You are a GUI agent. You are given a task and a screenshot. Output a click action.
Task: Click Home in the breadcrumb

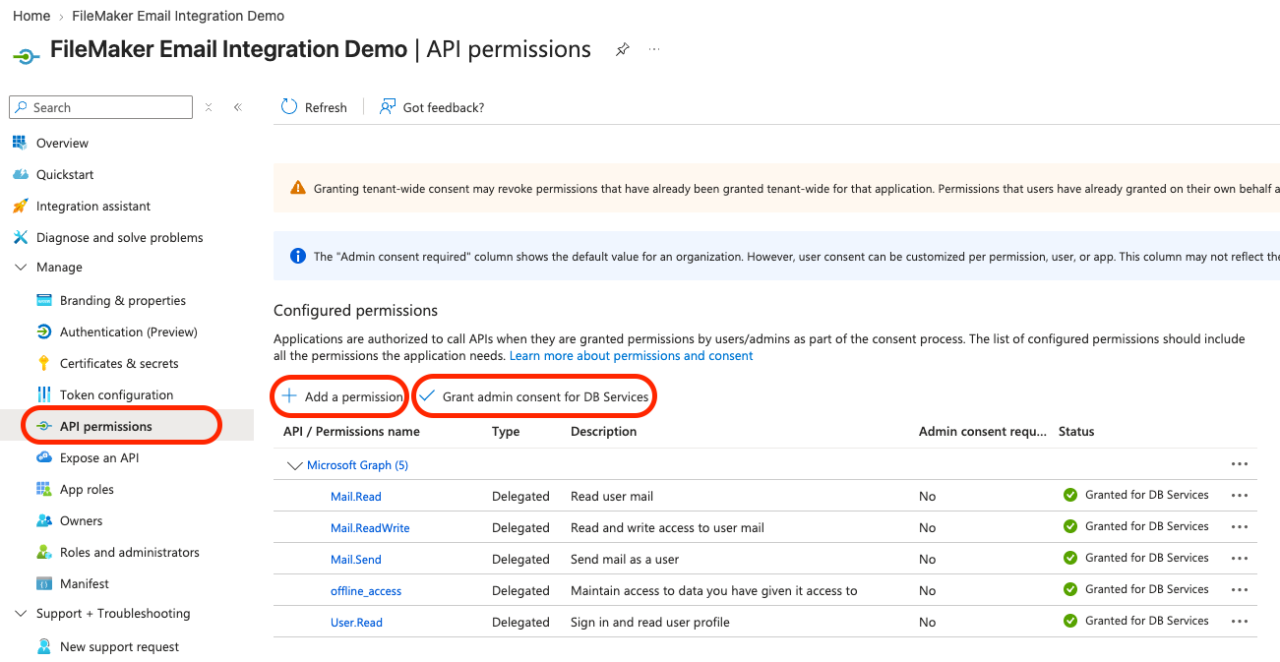(32, 16)
